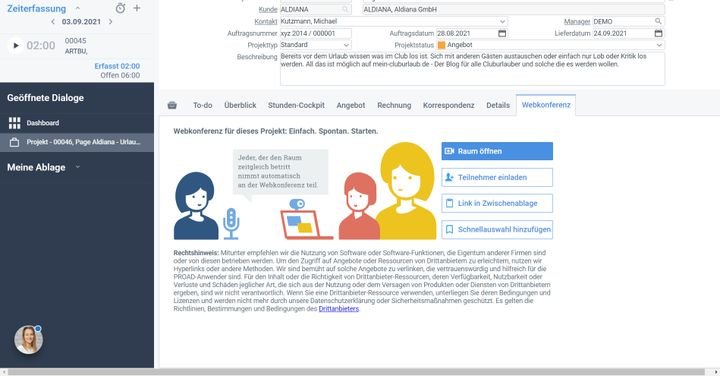Select the Webkonferenz tab

[546, 105]
